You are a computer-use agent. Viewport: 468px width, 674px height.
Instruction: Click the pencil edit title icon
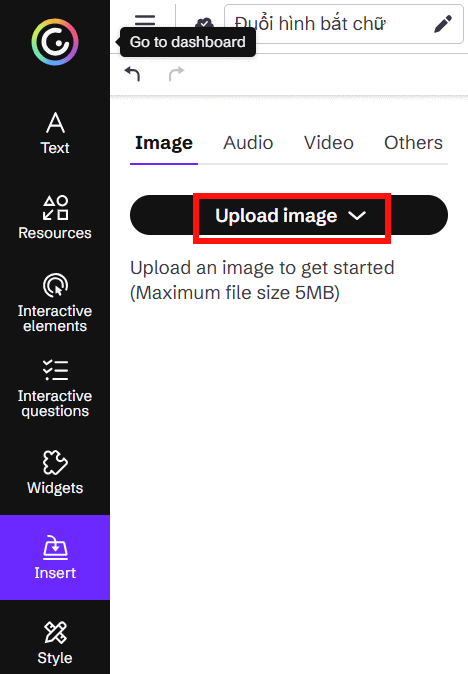[443, 24]
